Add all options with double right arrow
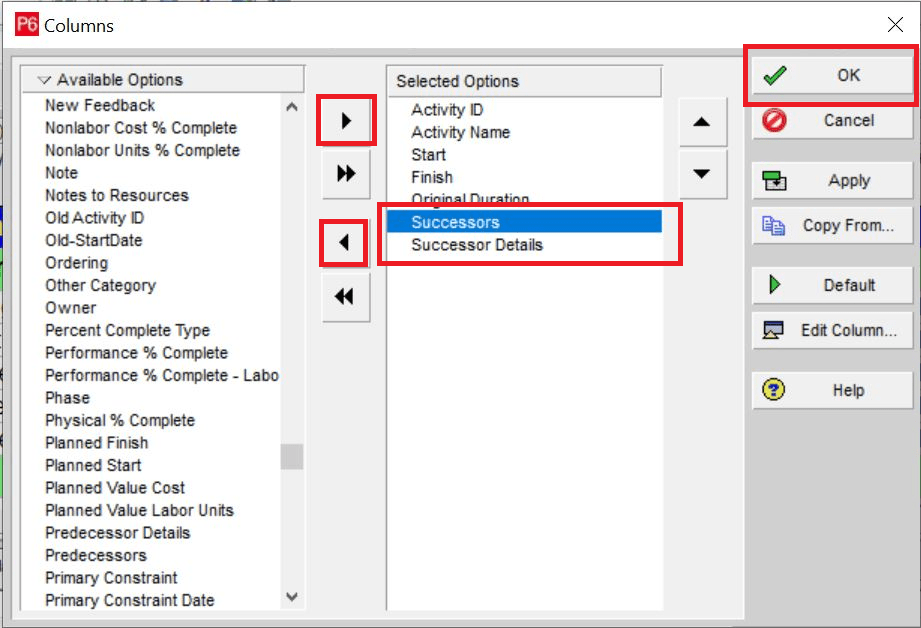921x628 pixels. point(346,173)
